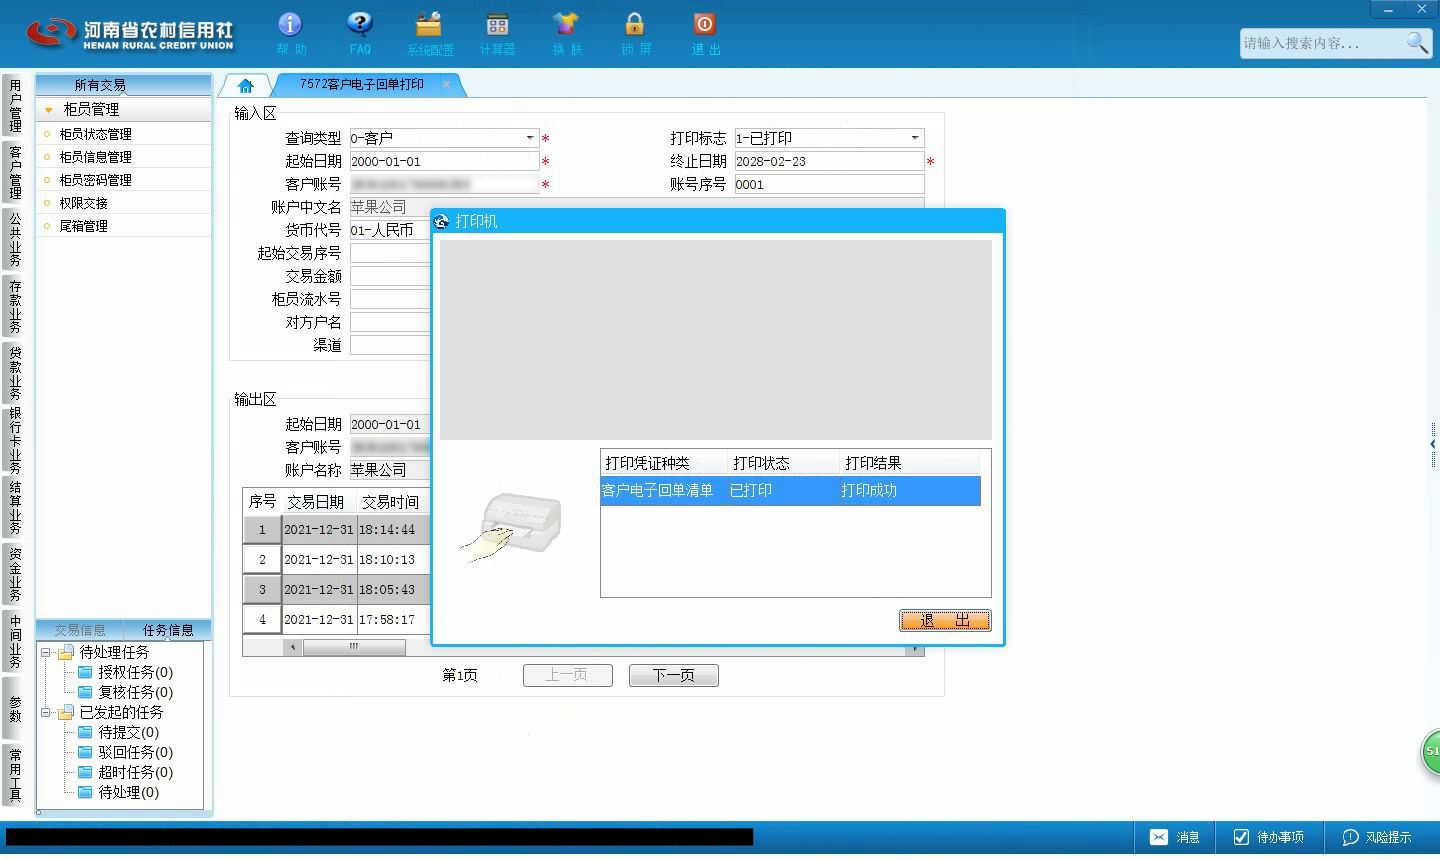1440x860 pixels.
Task: Switch to 任务信息 tab
Action: click(168, 630)
